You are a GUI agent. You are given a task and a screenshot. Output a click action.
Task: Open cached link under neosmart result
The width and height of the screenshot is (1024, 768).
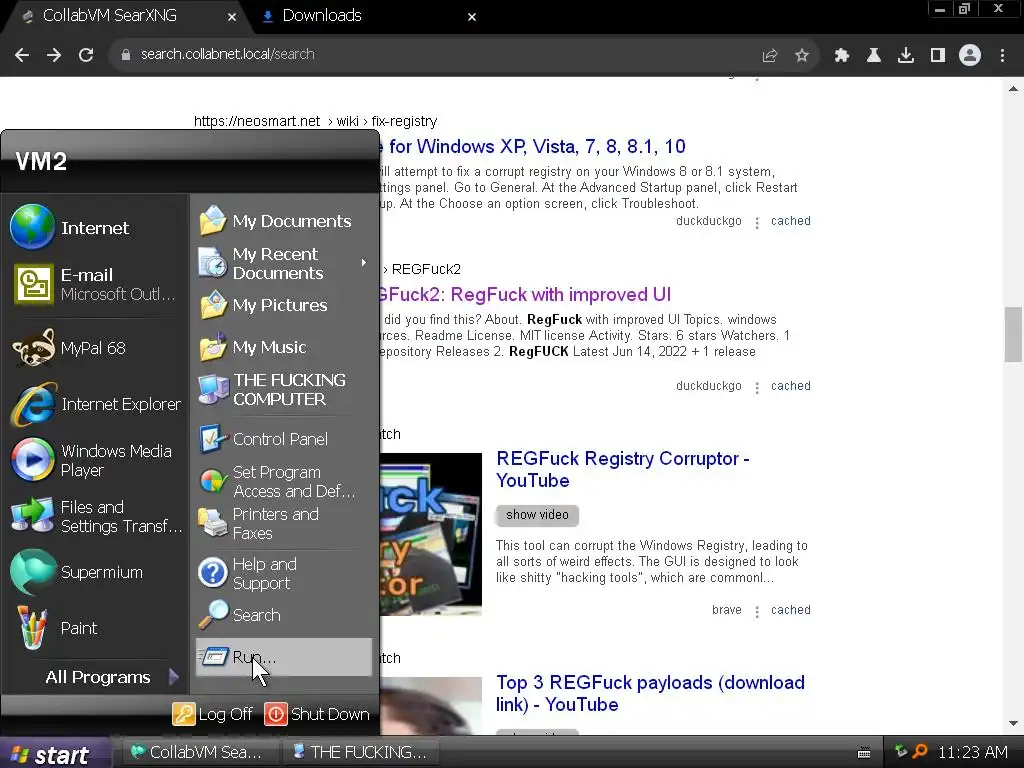click(790, 221)
